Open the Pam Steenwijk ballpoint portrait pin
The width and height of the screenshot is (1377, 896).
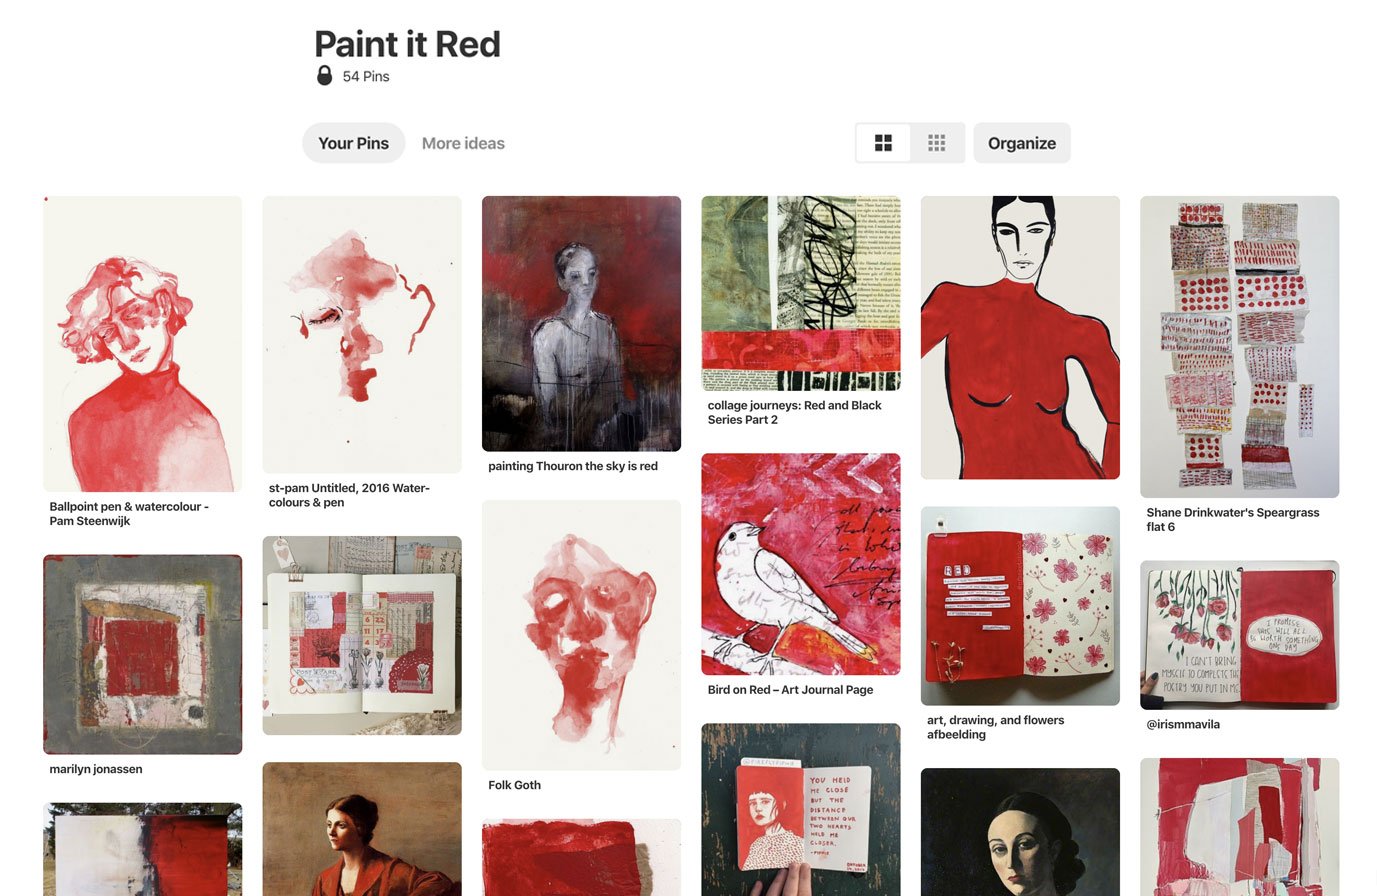click(142, 344)
